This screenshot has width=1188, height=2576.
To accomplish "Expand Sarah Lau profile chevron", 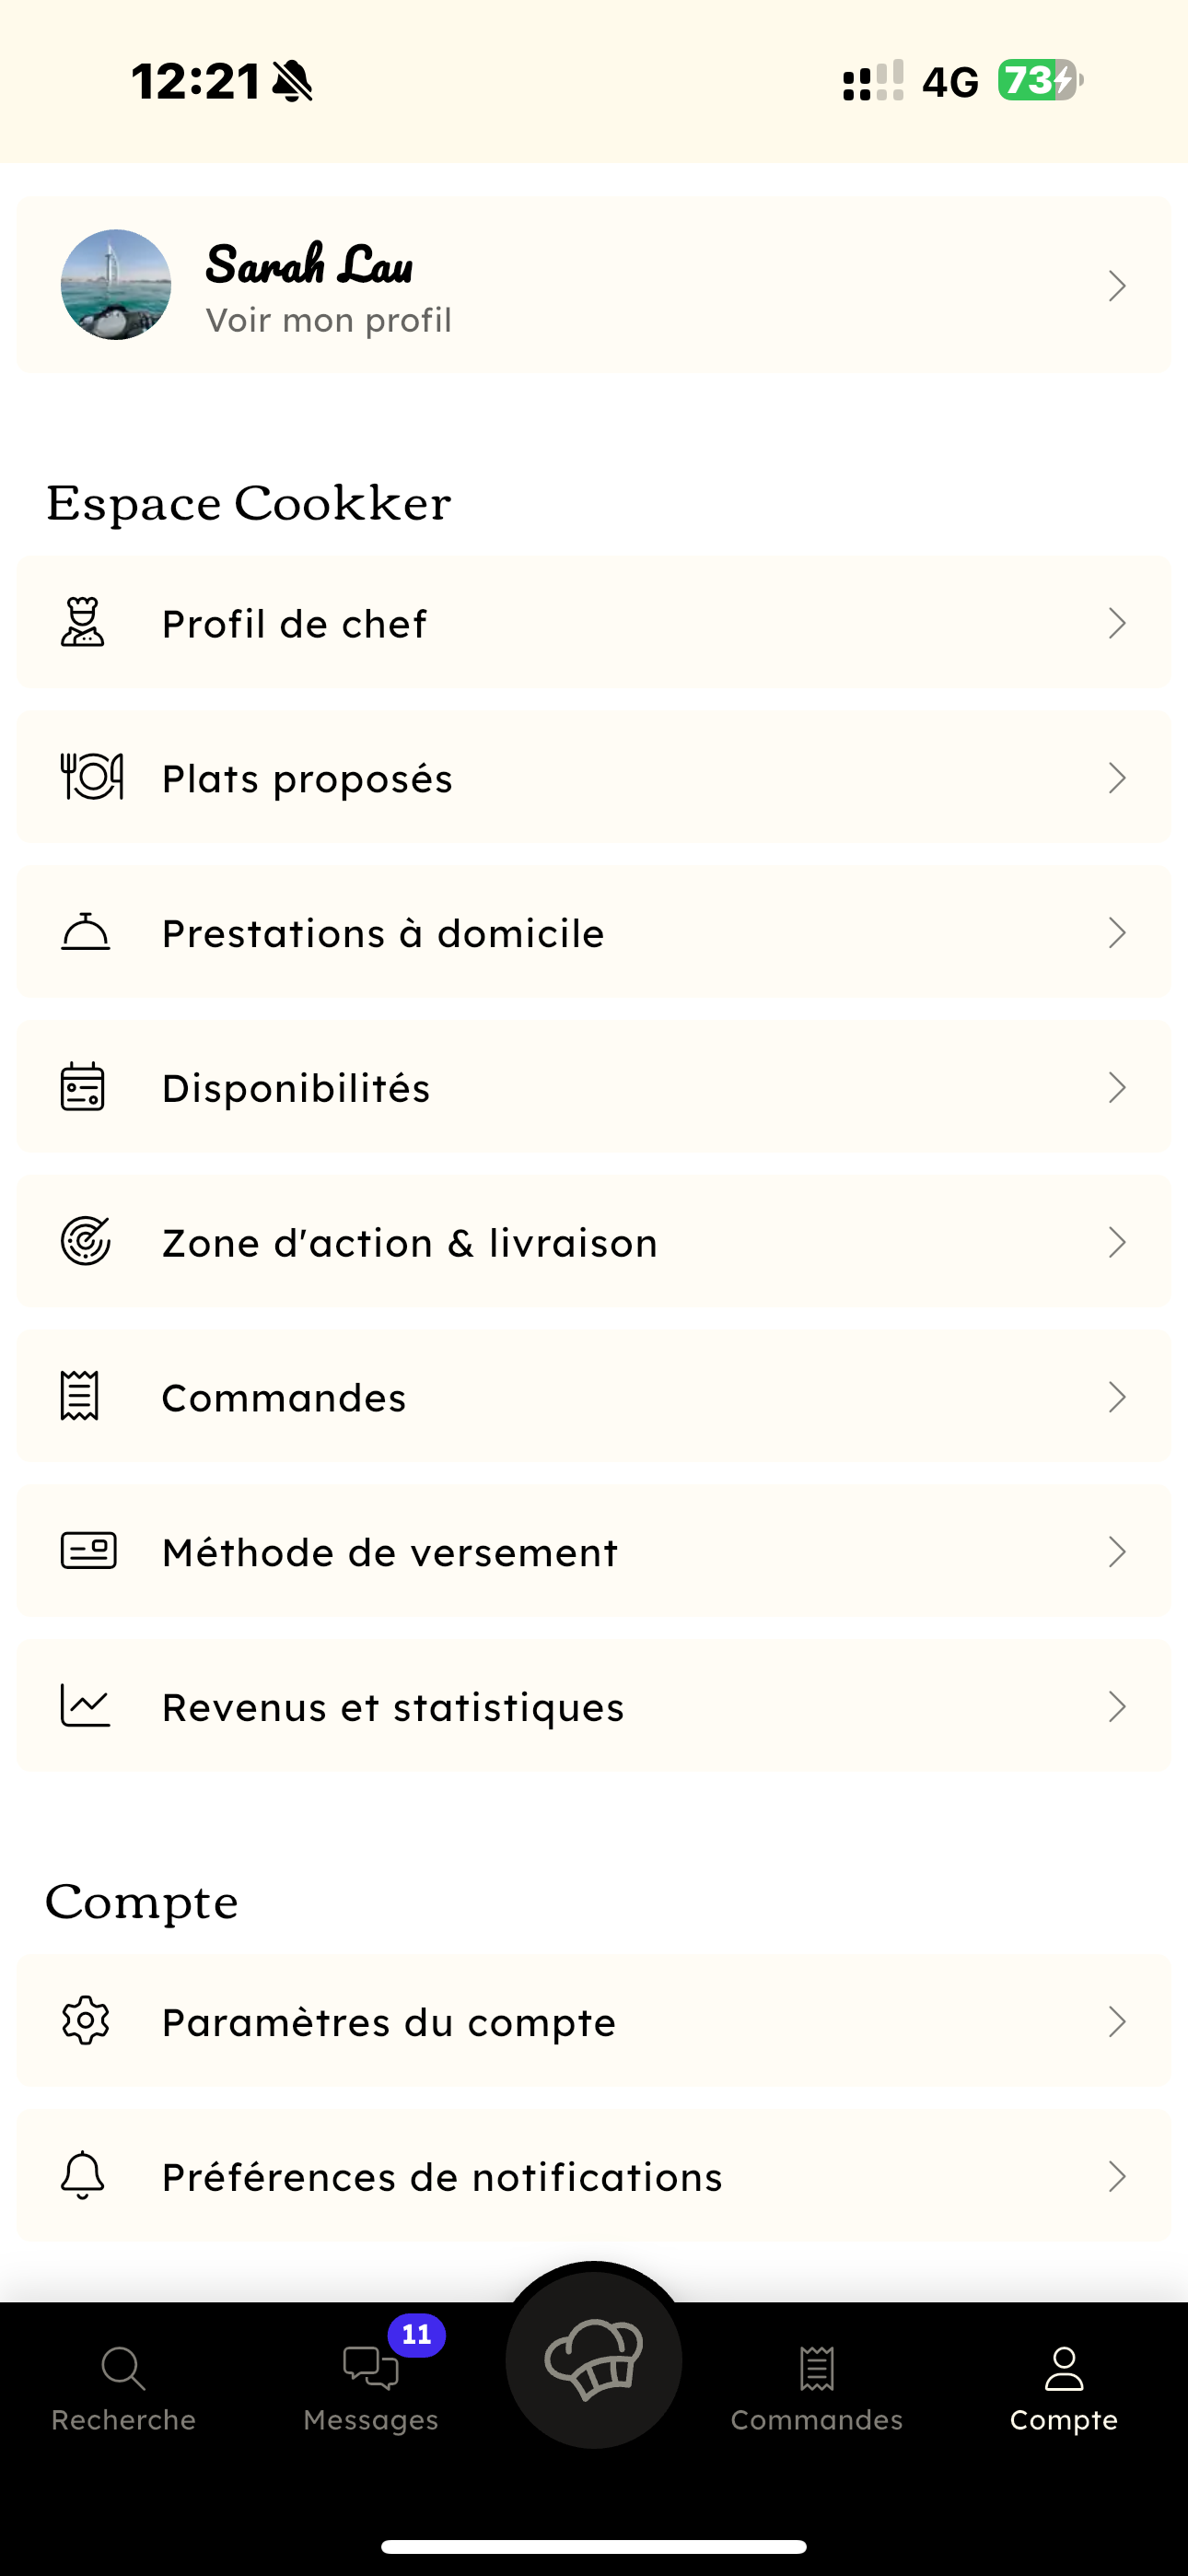I will pyautogui.click(x=1117, y=286).
